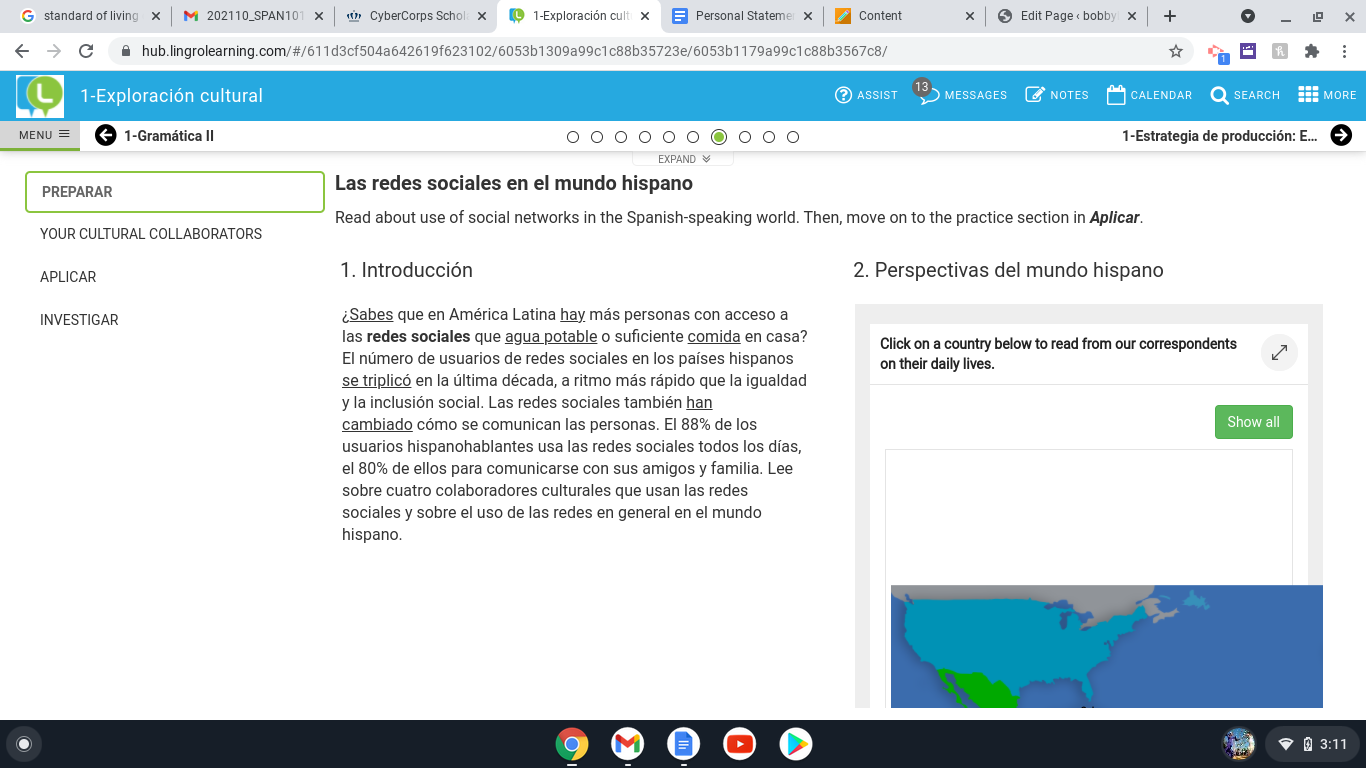Open the Notes editor icon
1366x768 pixels.
click(x=1035, y=95)
